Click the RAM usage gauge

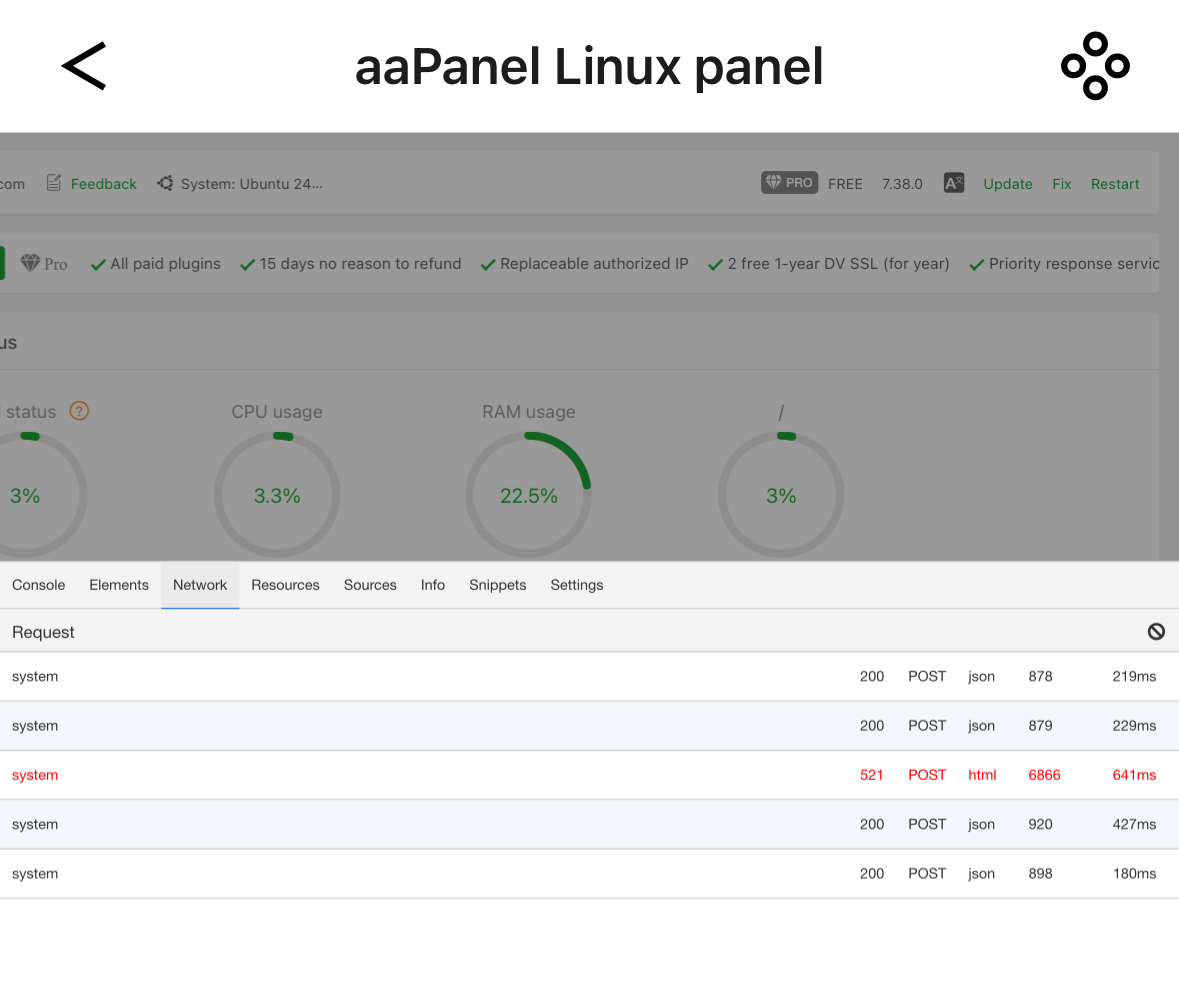point(528,495)
